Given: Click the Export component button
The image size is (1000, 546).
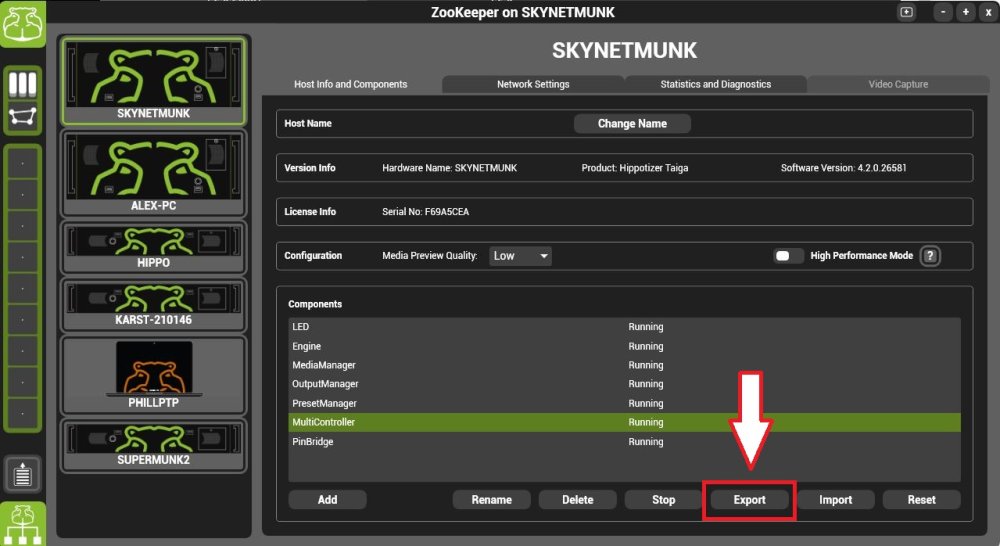Looking at the screenshot, I should click(749, 500).
